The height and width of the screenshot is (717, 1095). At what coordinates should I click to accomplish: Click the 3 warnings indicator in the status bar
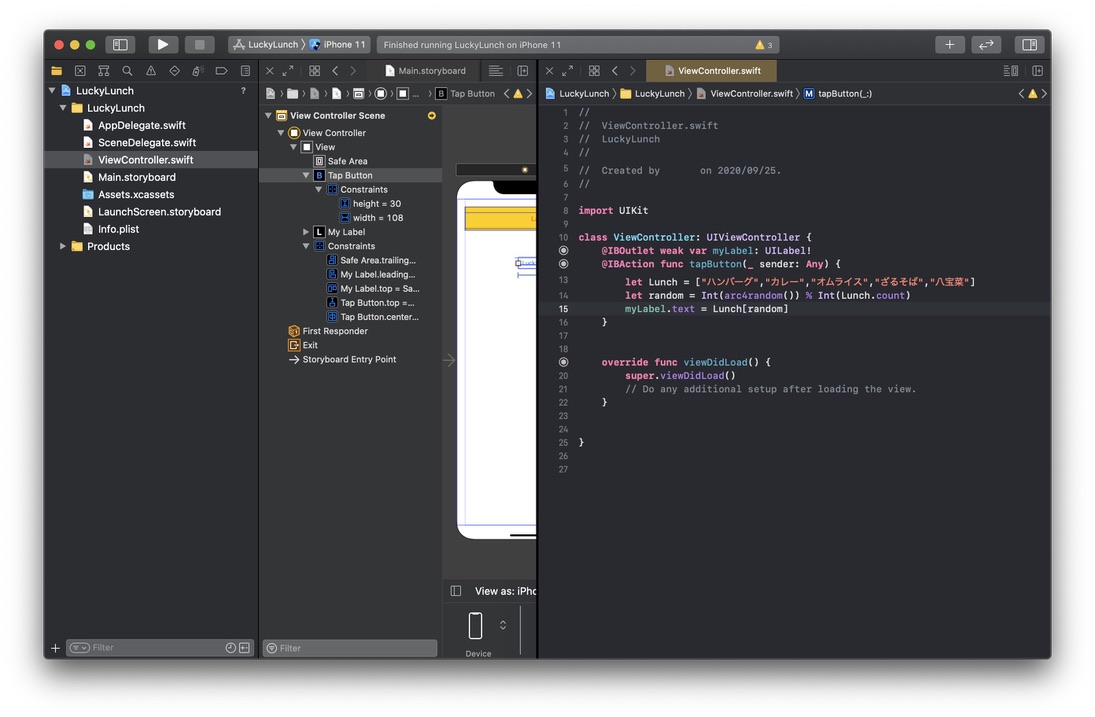coord(763,45)
